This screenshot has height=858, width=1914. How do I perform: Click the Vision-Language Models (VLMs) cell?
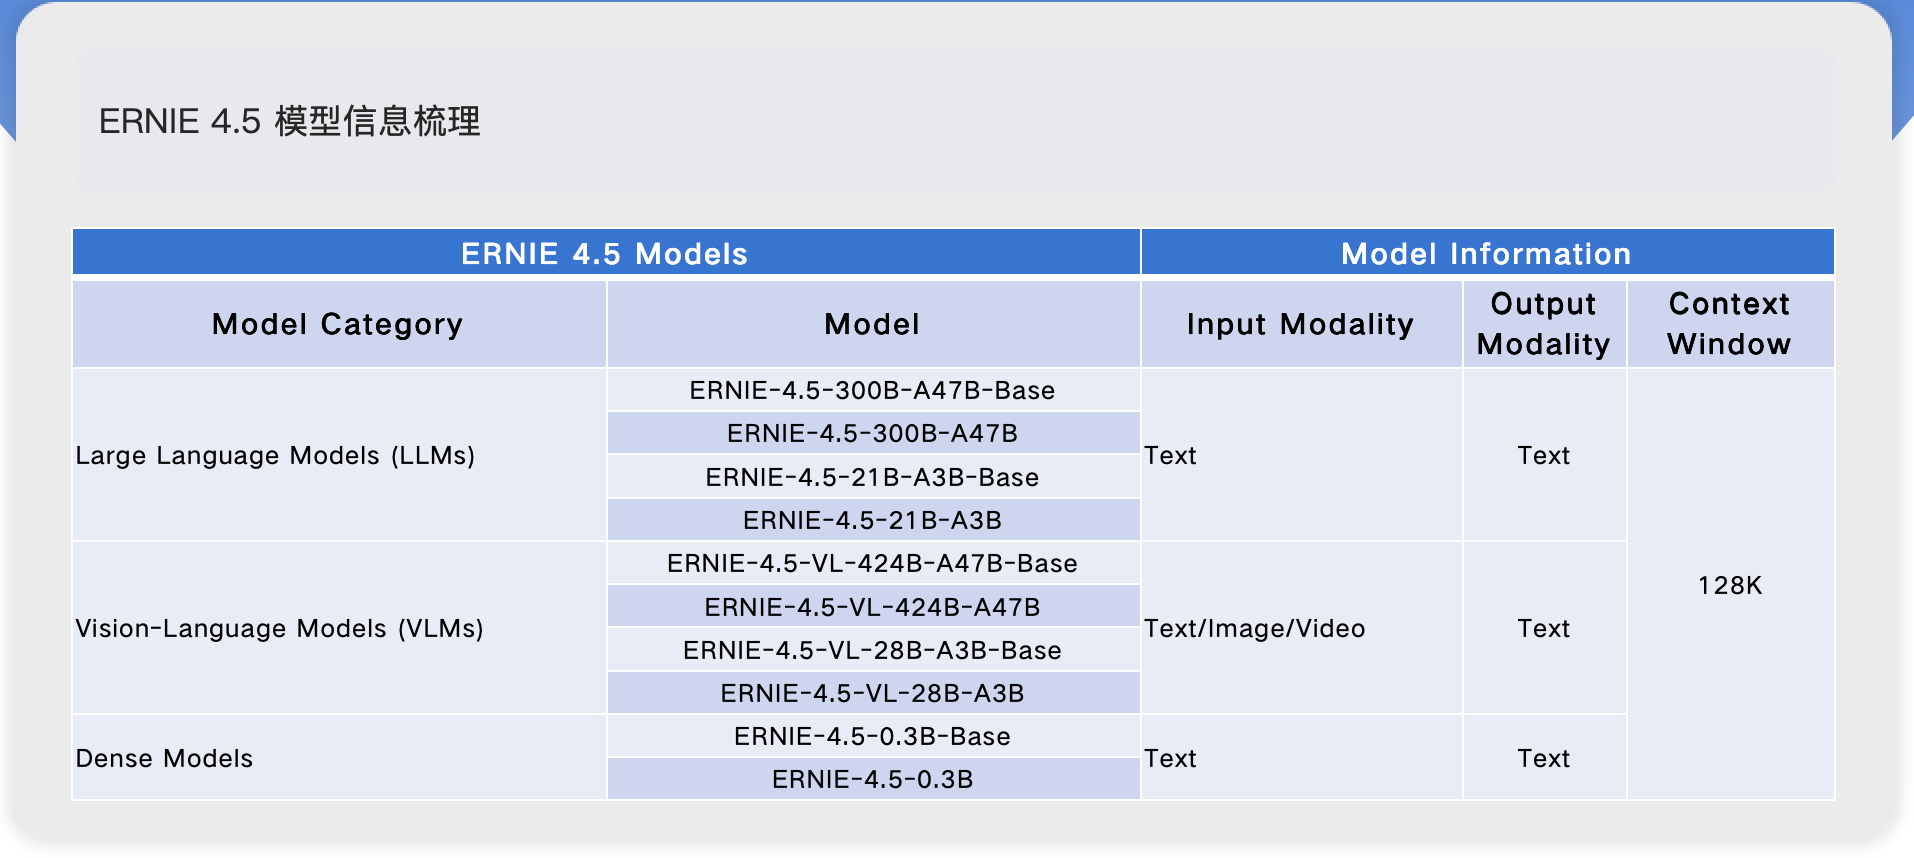pyautogui.click(x=339, y=628)
